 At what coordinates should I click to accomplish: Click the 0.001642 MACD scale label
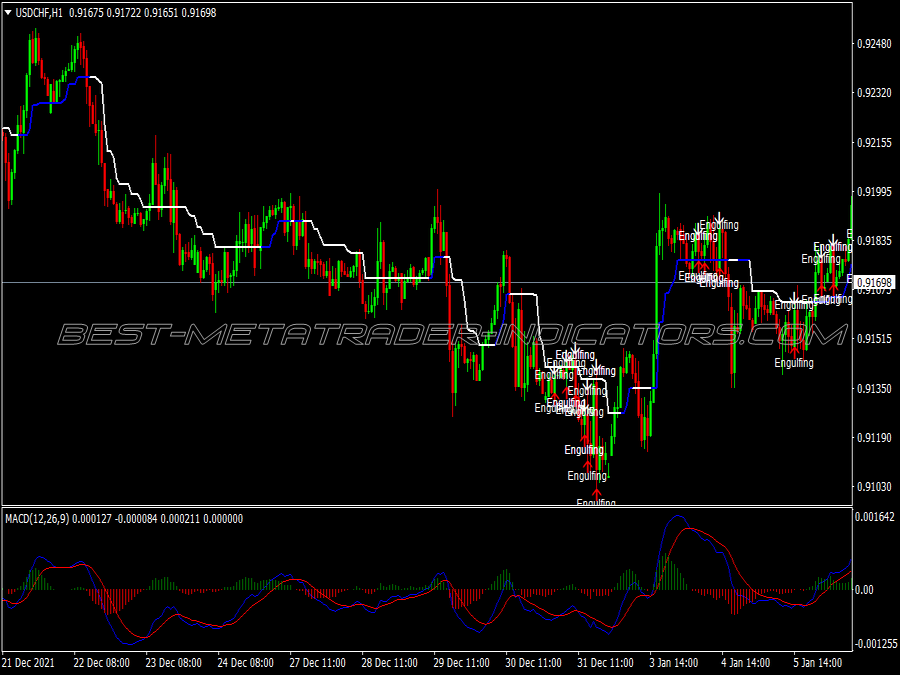pyautogui.click(x=875, y=517)
